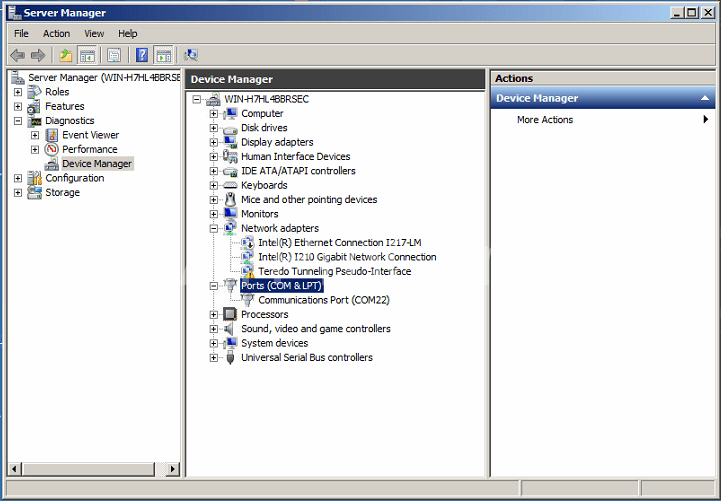
Task: Click the Scan for hardware changes icon
Action: click(x=191, y=55)
